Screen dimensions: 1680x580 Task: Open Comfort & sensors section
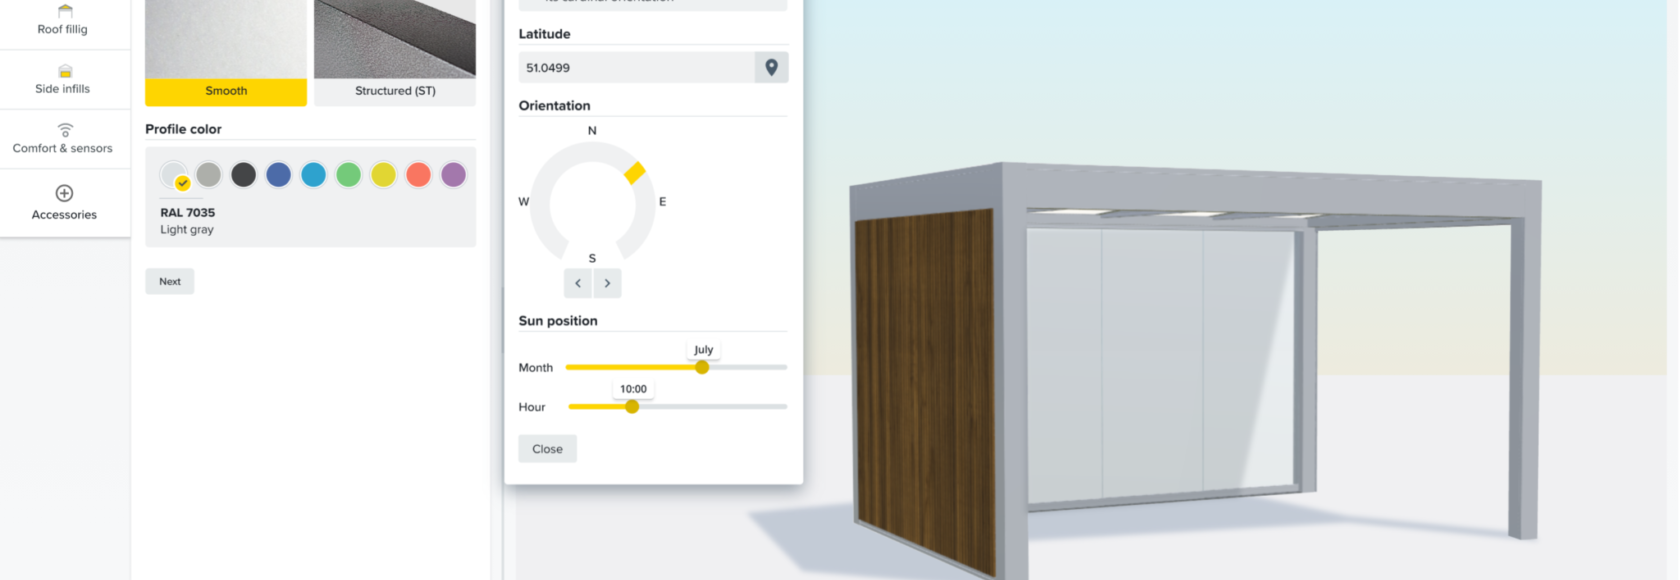64,139
